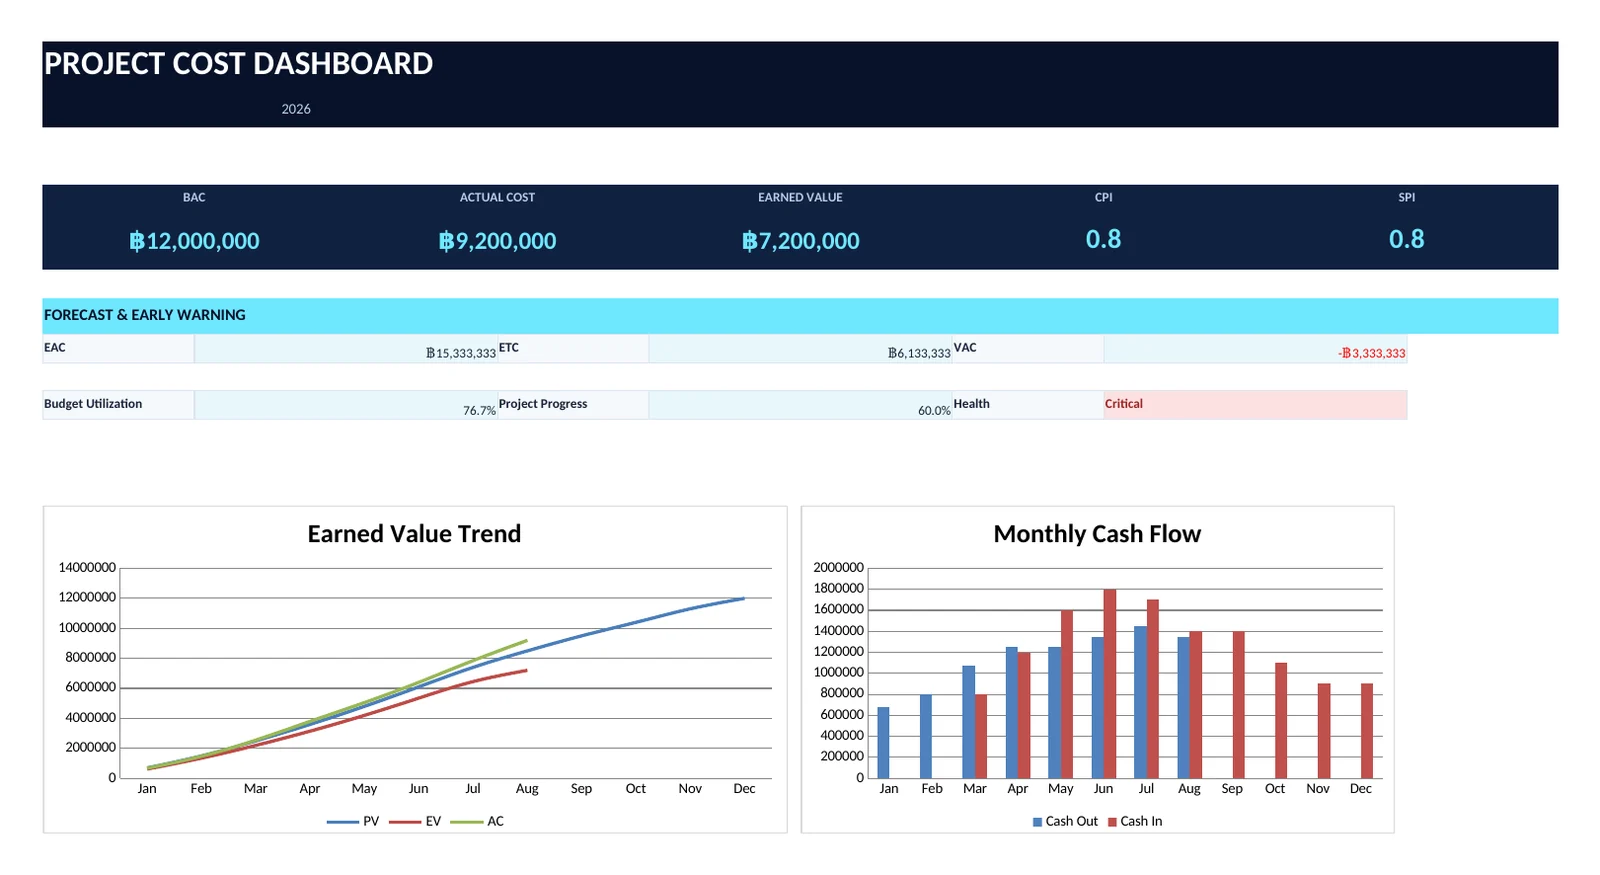
Task: Select the ETC label cell
Action: [x=573, y=349]
